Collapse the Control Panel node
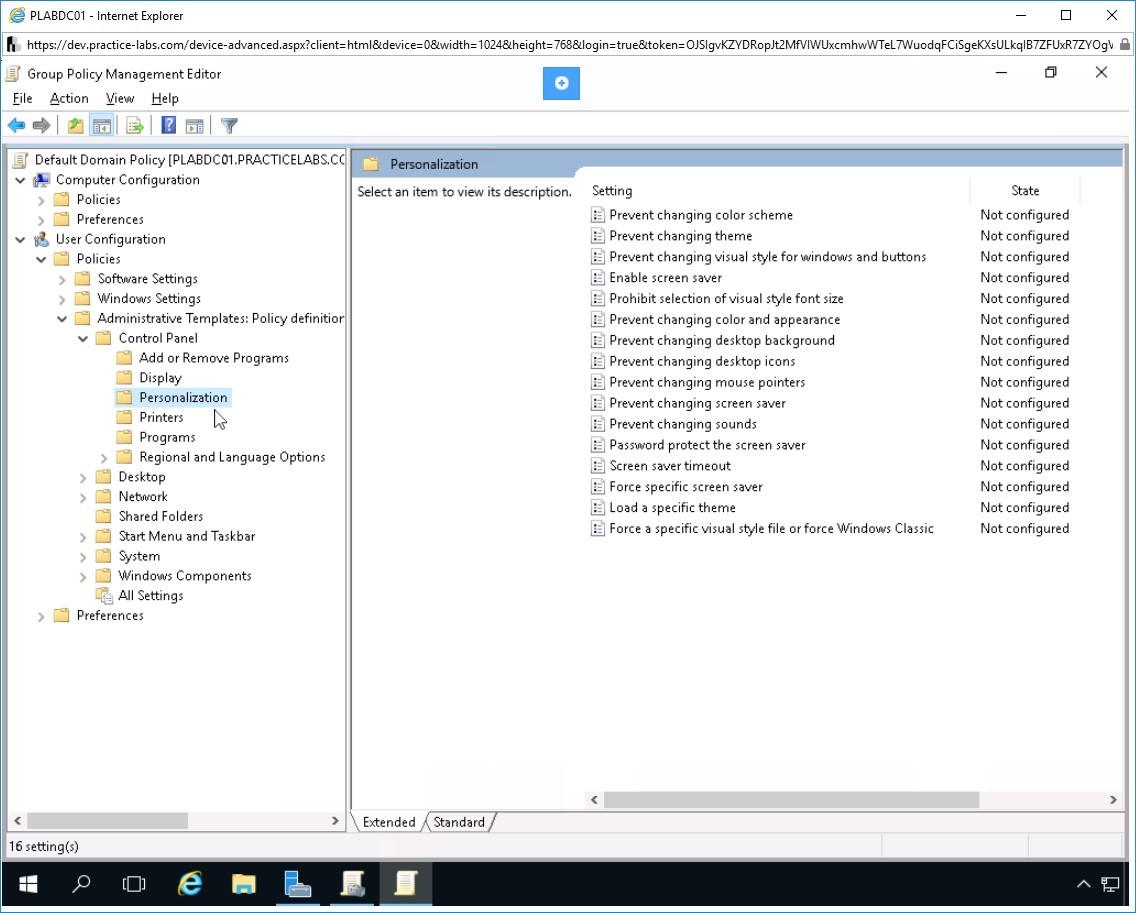Viewport: 1136px width, 913px height. click(83, 338)
